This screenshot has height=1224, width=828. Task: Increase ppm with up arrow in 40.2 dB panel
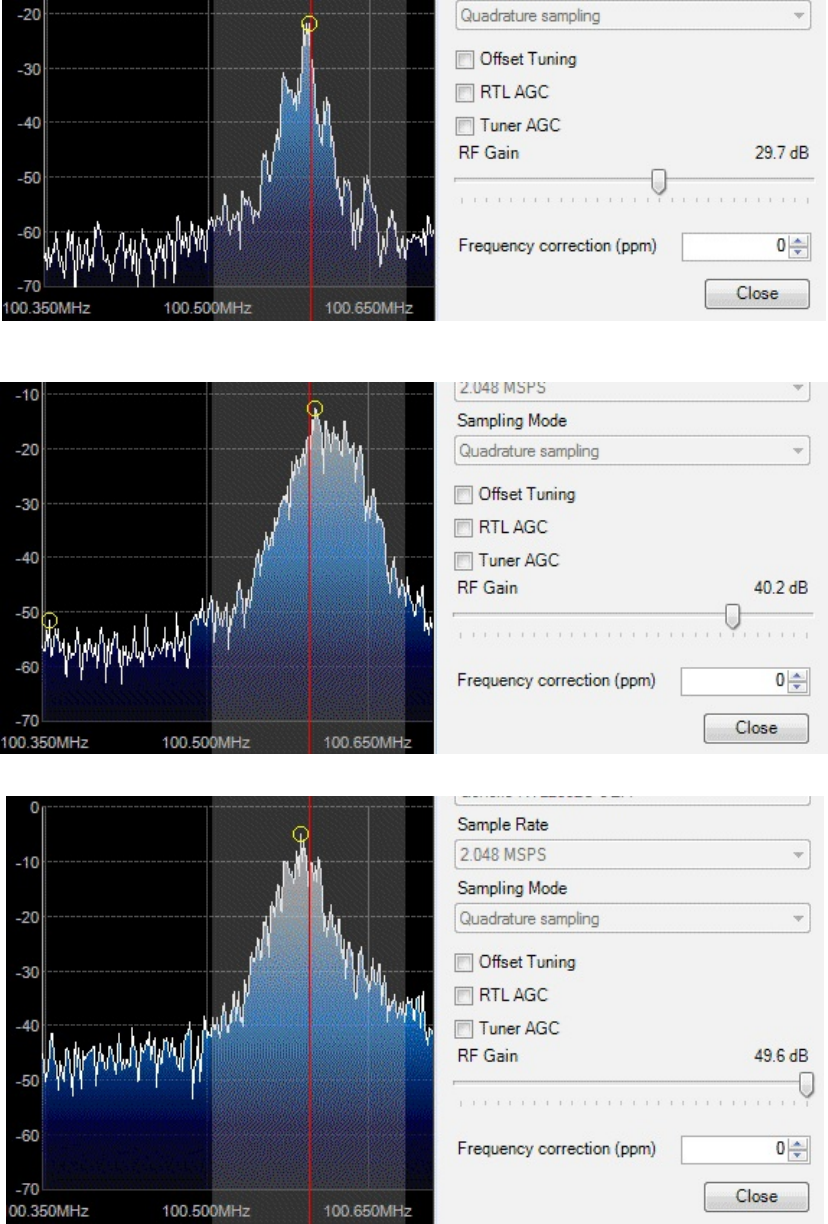click(798, 676)
